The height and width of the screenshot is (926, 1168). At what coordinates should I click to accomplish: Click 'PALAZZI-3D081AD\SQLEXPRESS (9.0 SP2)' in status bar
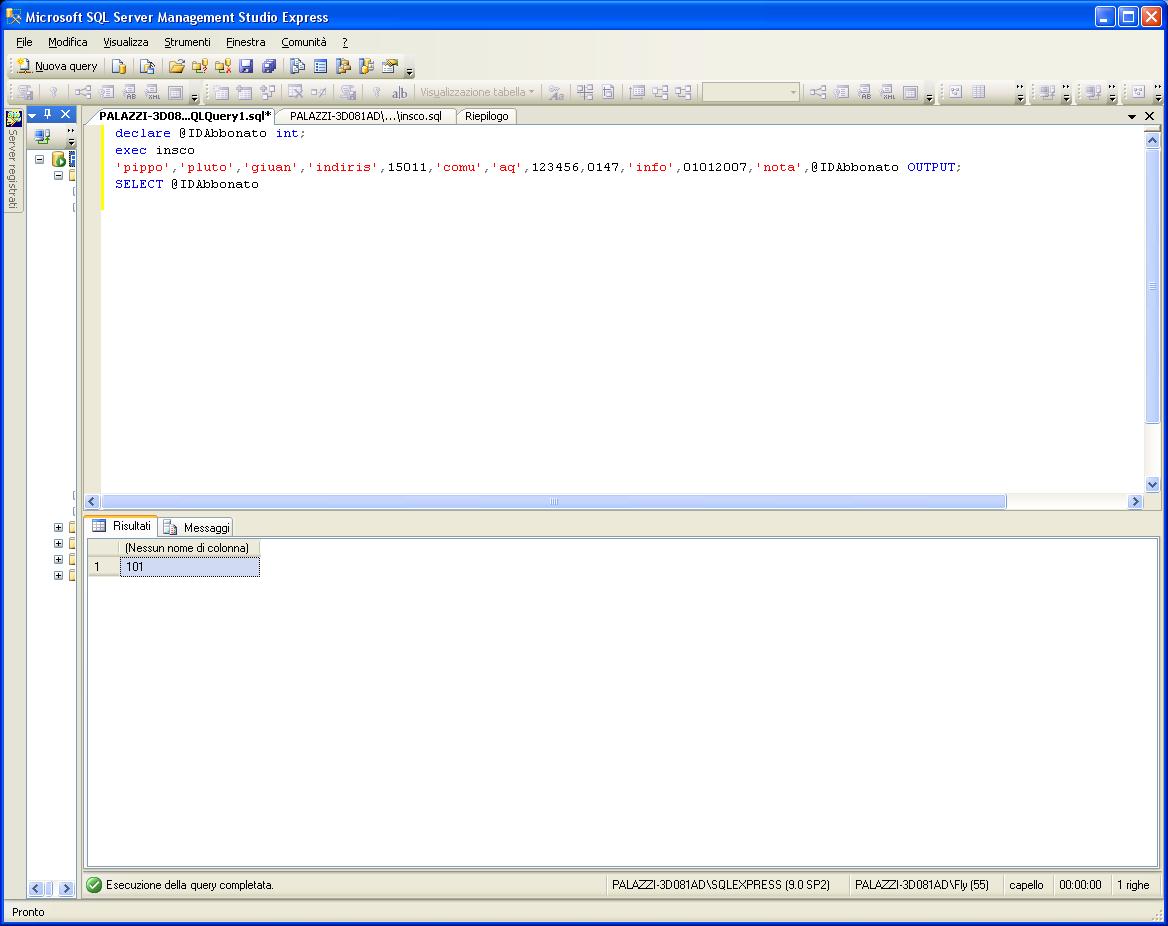click(x=720, y=885)
